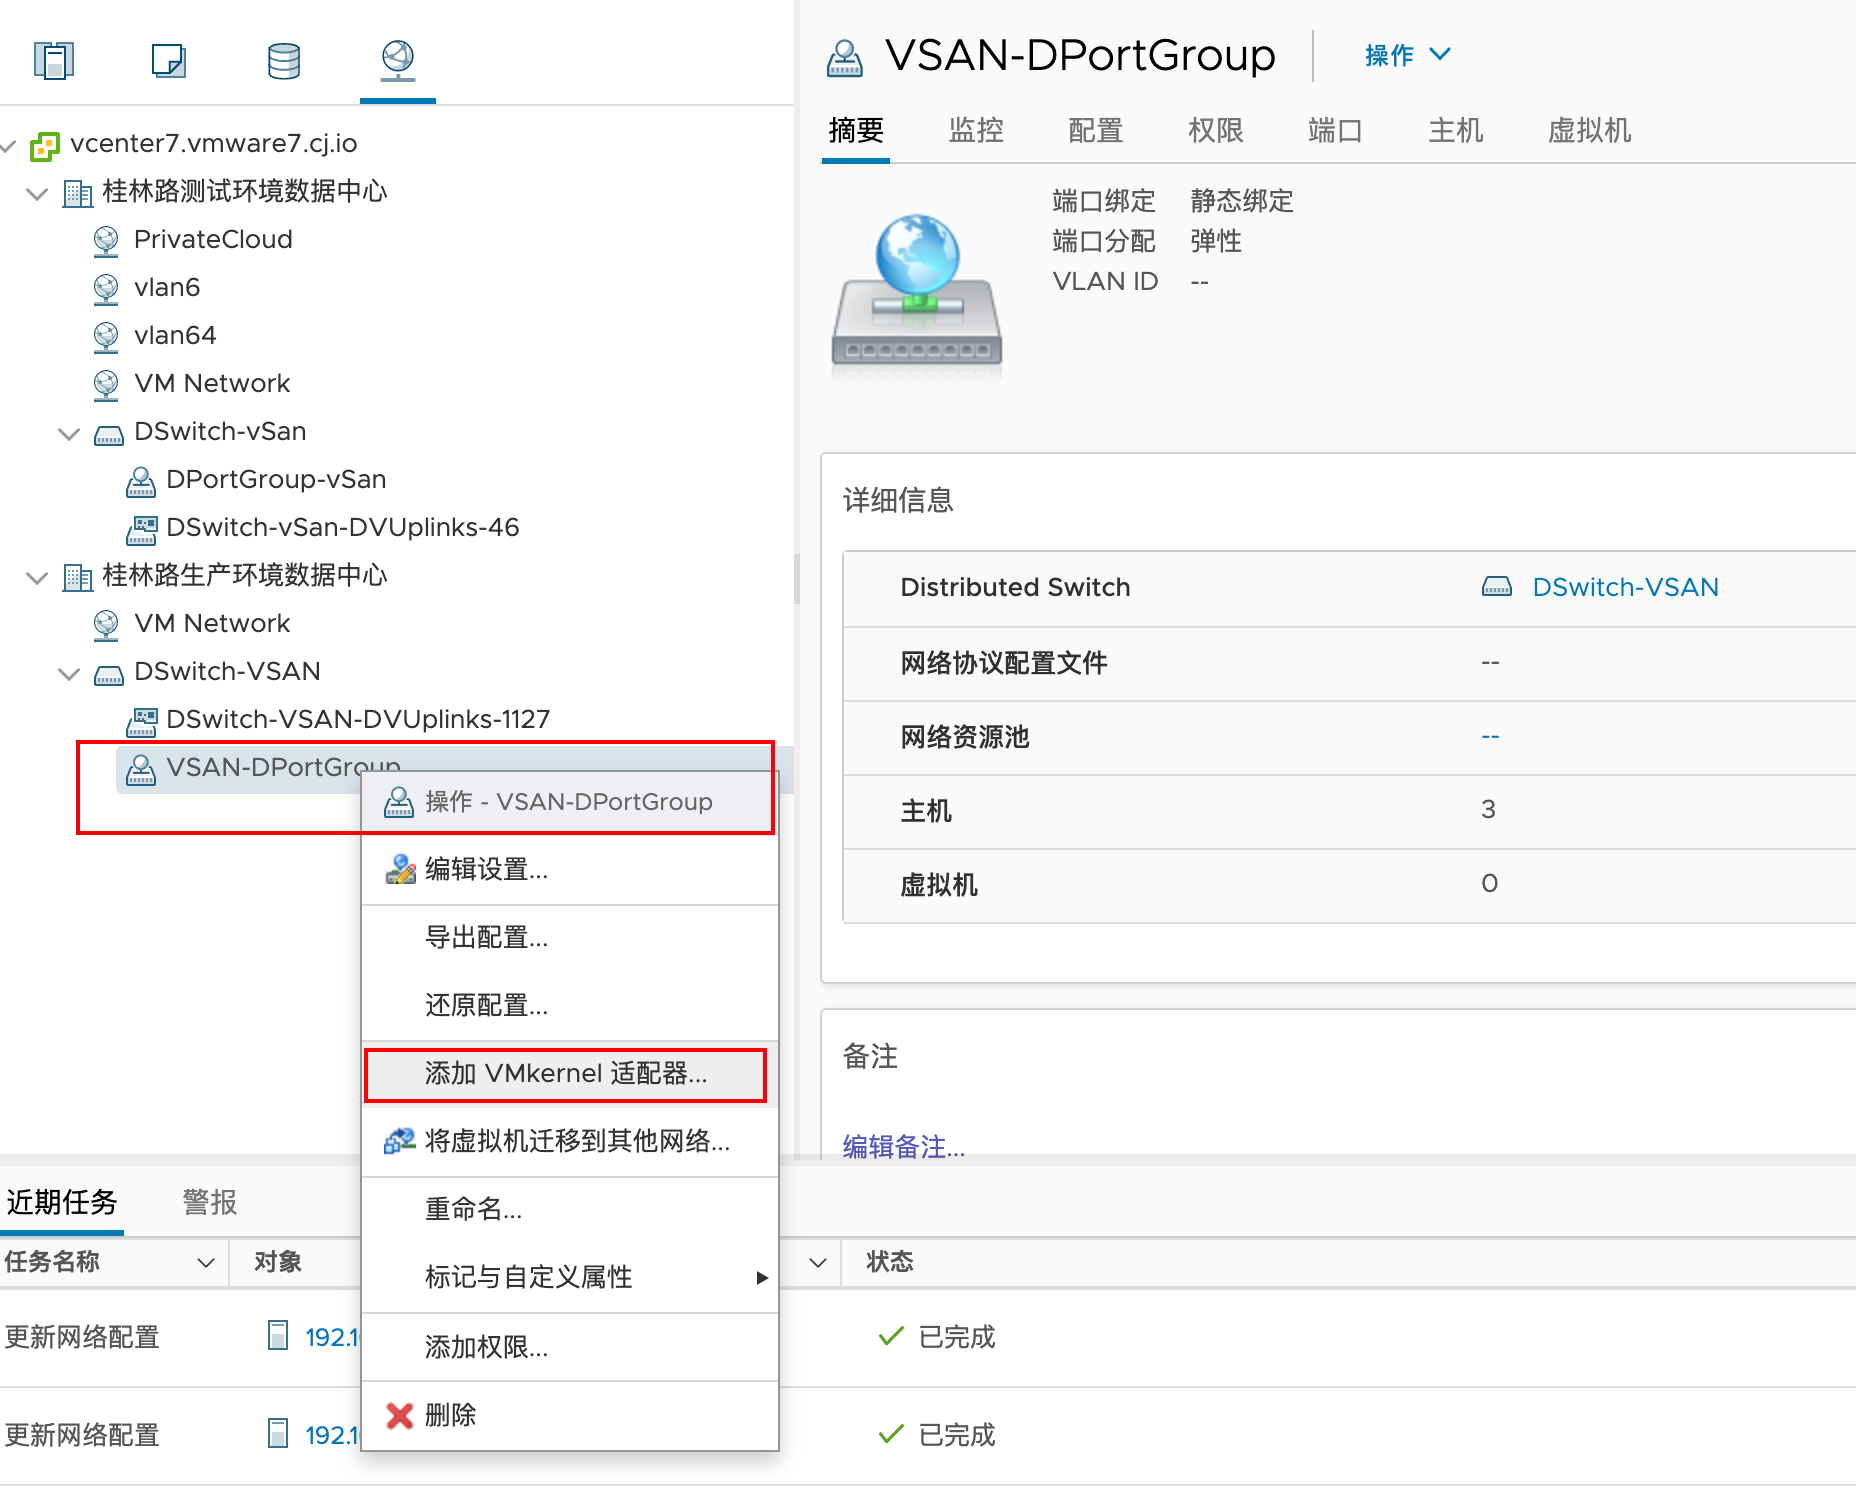Screen dimensions: 1856x1506
Task: Select the VM Network under 桂林路测试环境数据中心
Action: (212, 384)
